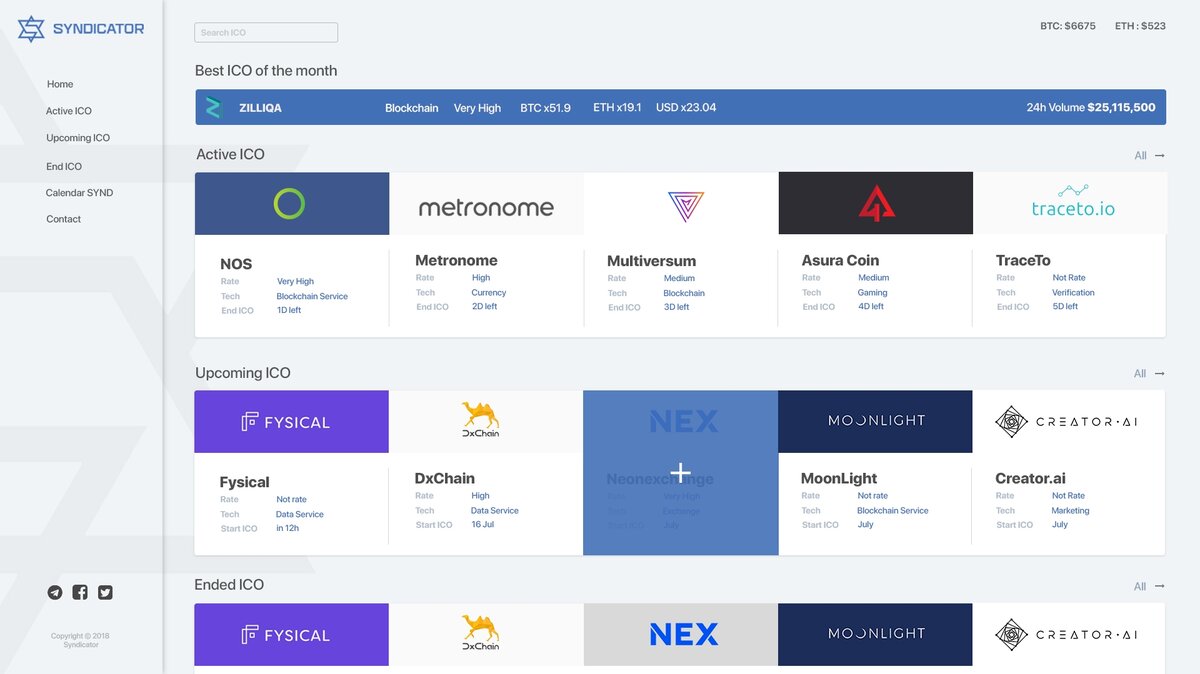The height and width of the screenshot is (674, 1200).
Task: Click the Copyright © 2018 Syndicator text
Action: coord(81,640)
